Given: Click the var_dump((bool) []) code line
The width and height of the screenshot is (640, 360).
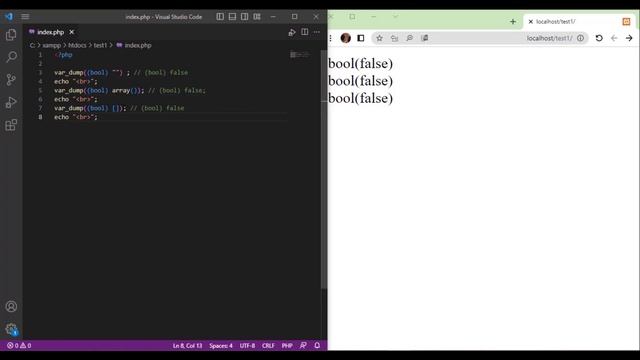Looking at the screenshot, I should 119,108.
